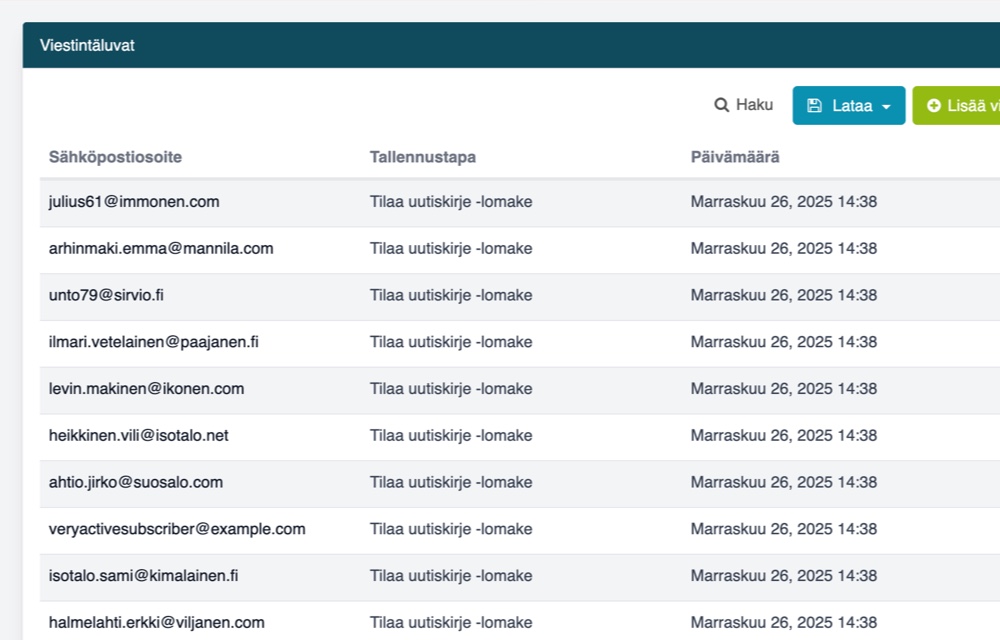The width and height of the screenshot is (1000, 640).
Task: Select the levin.makinen@ikonen.com email
Action: pos(146,389)
